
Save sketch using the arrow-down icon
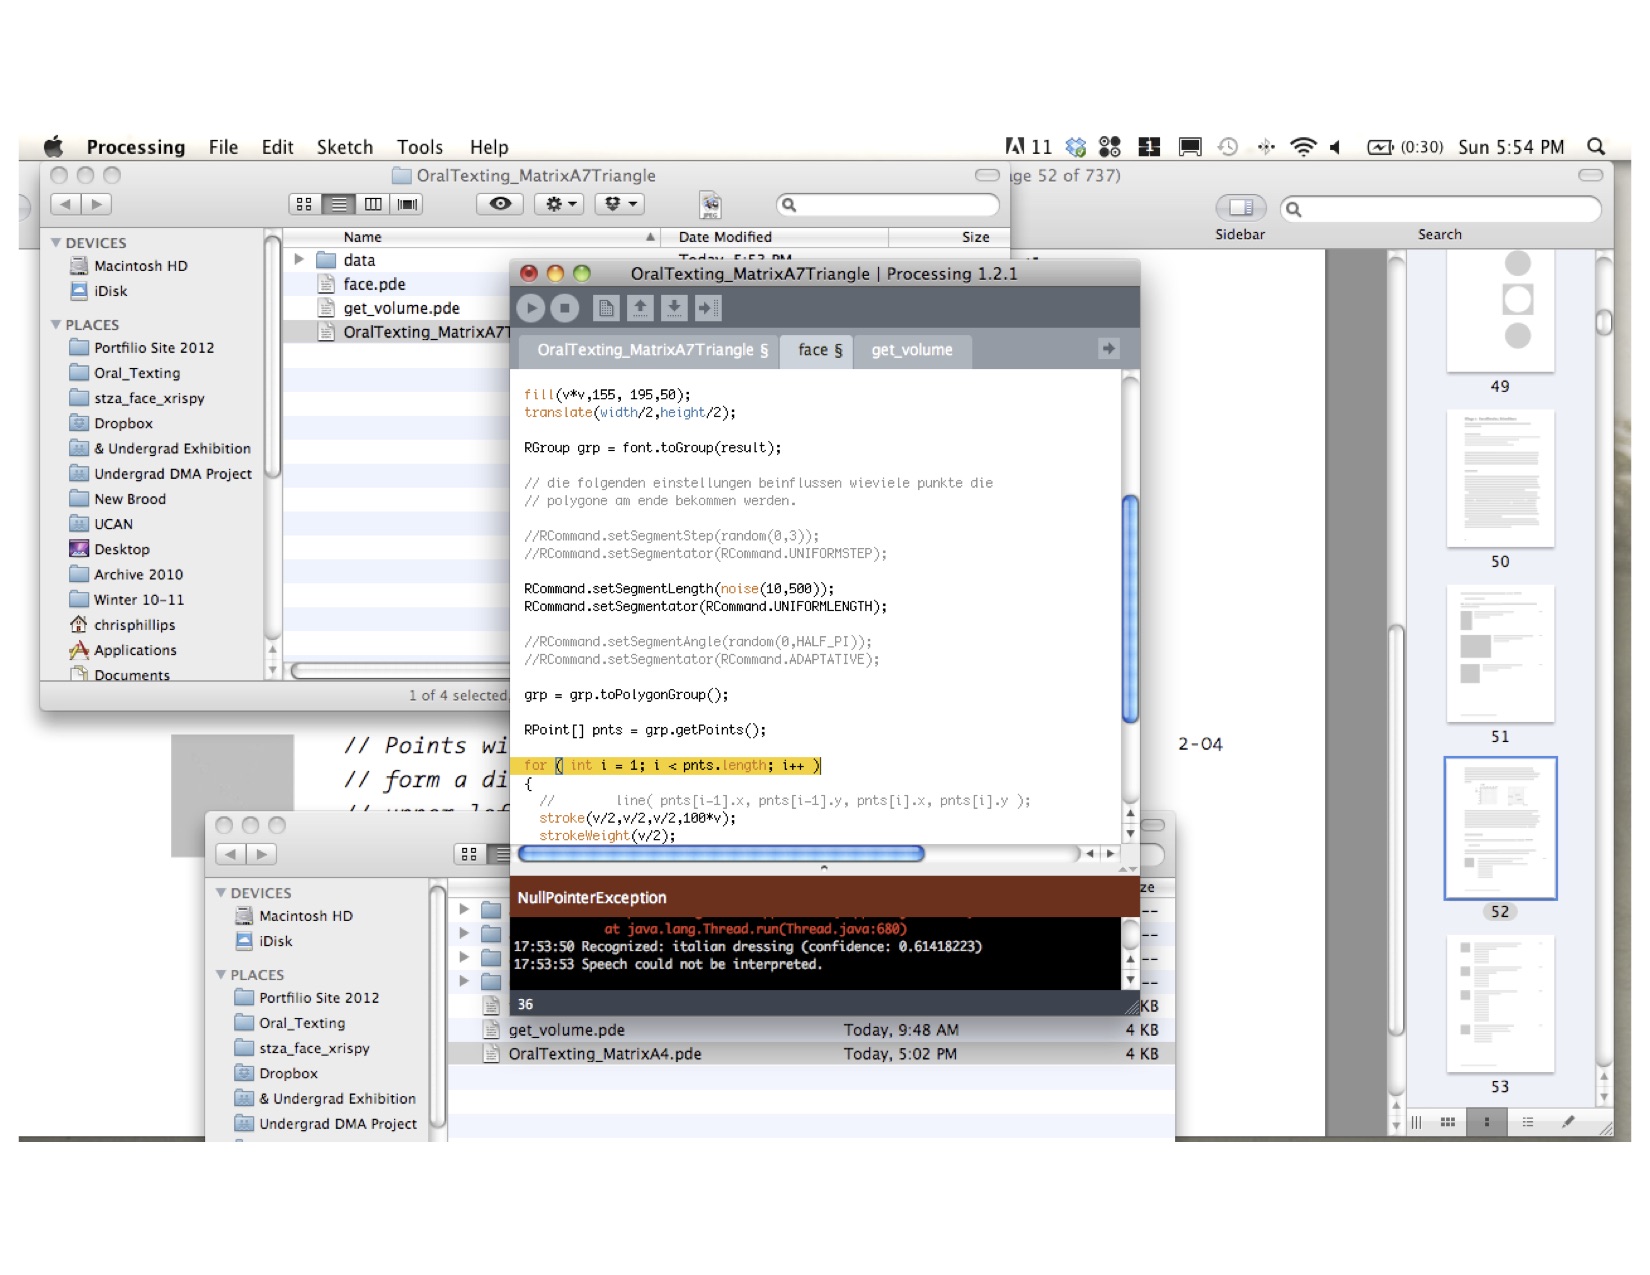674,308
